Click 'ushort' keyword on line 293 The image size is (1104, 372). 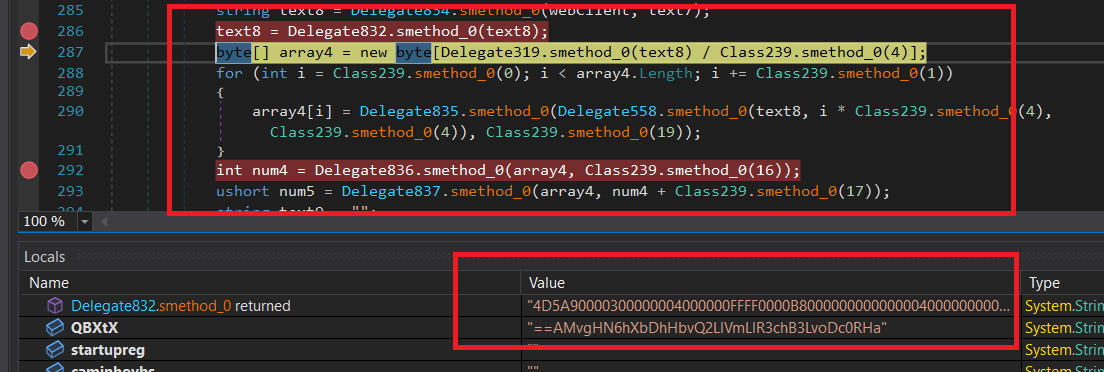coord(243,192)
